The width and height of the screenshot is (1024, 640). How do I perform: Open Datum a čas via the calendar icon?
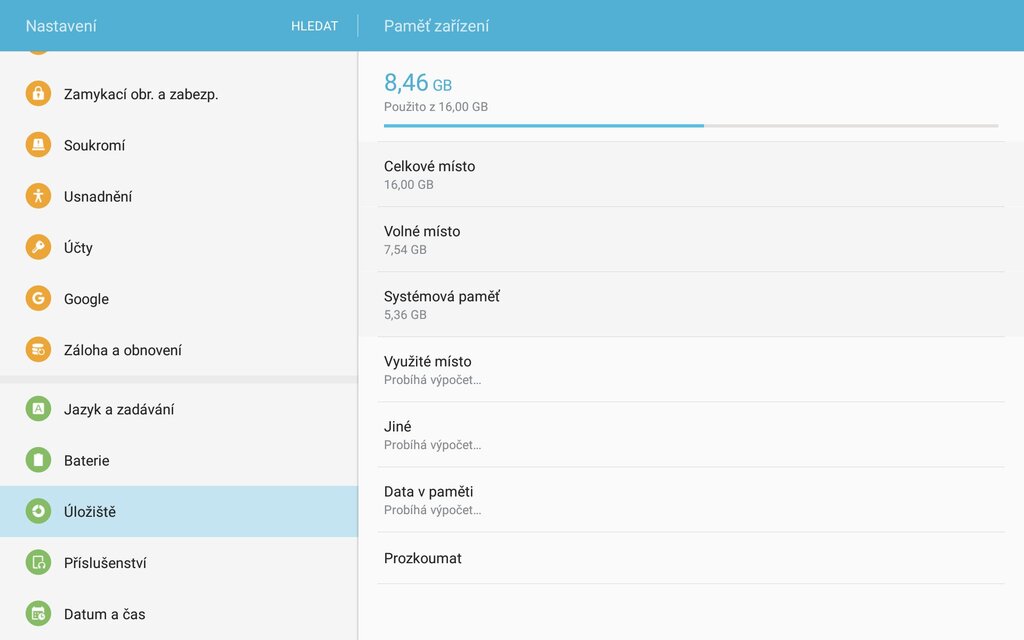[x=37, y=613]
